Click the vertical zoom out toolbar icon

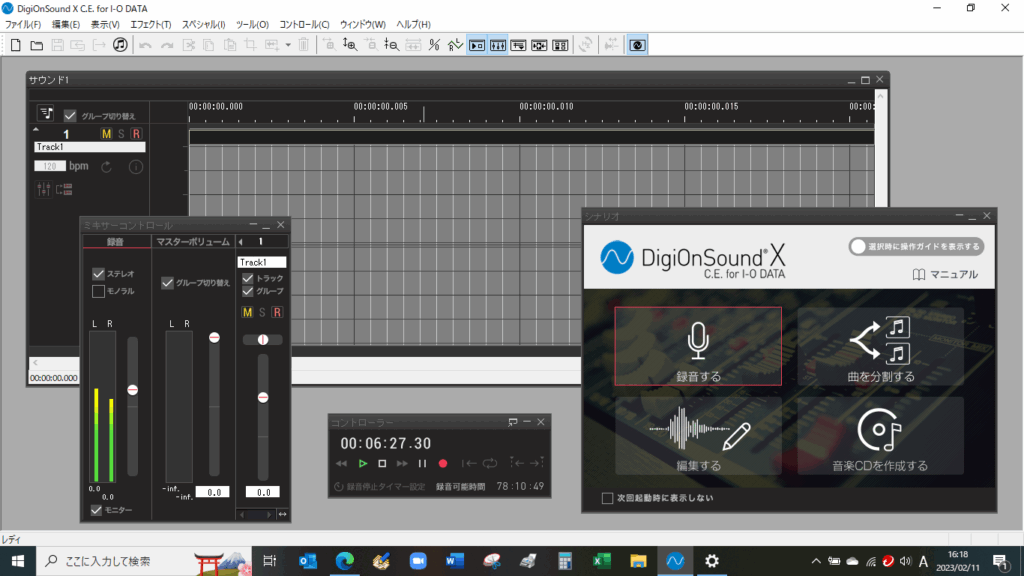[x=391, y=45]
